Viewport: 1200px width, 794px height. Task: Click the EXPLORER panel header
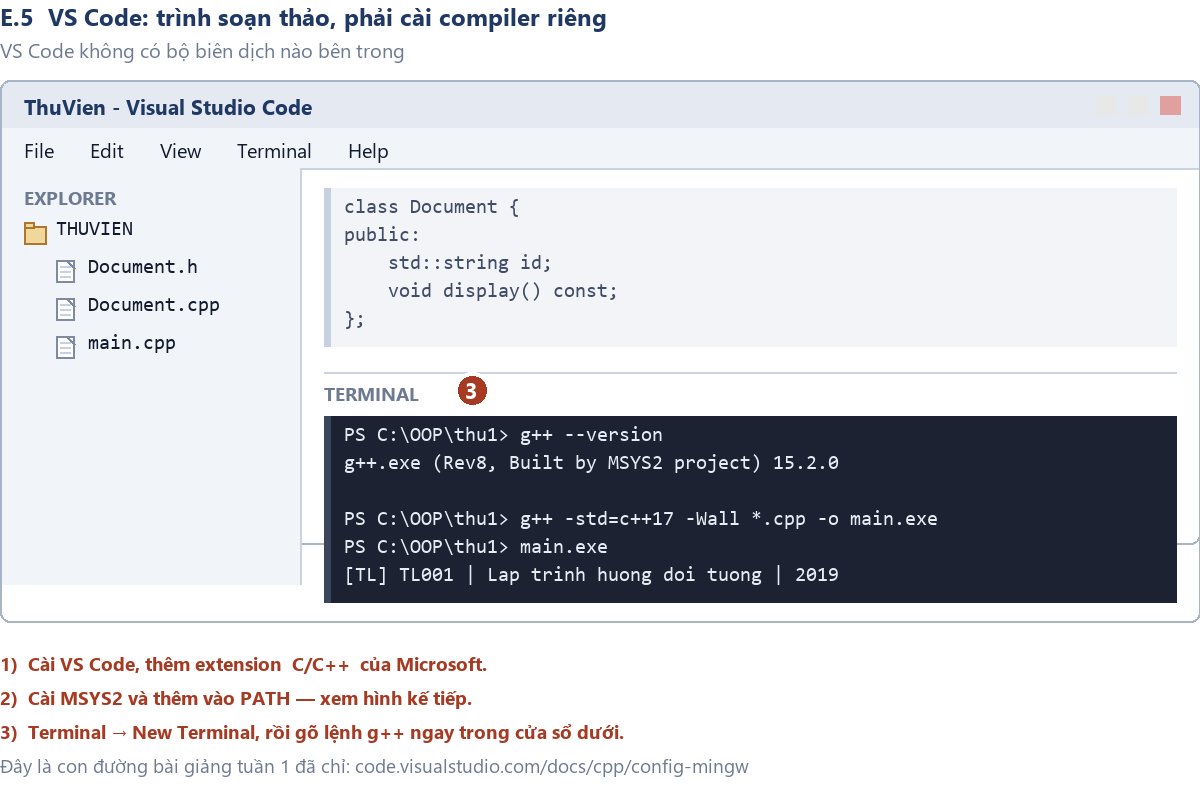tap(70, 198)
